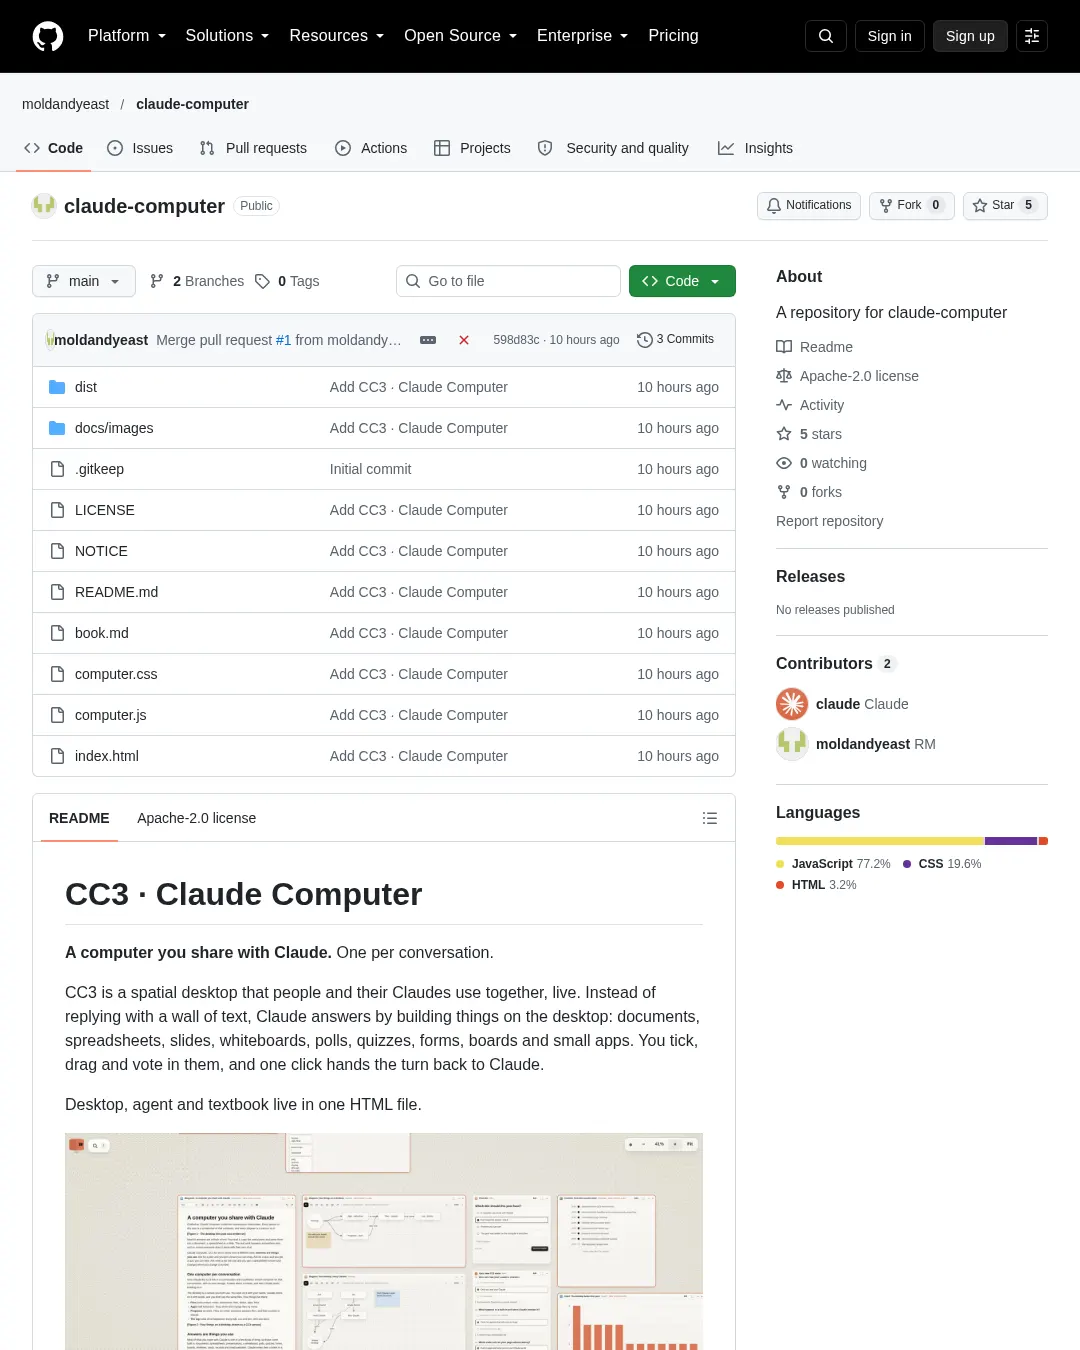The image size is (1080, 1350).
Task: Open the main branch selector
Action: click(x=83, y=281)
